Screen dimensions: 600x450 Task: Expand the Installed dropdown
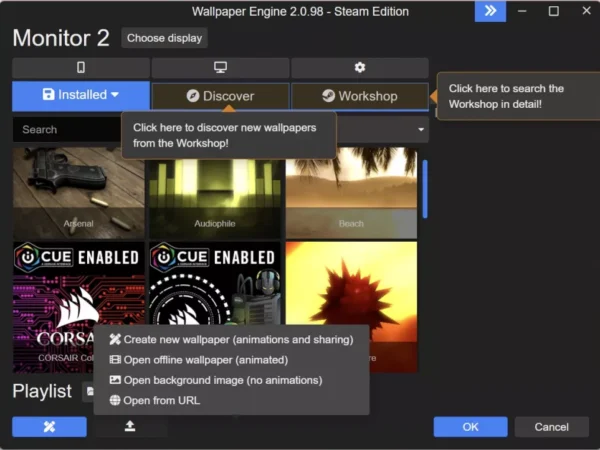[80, 96]
